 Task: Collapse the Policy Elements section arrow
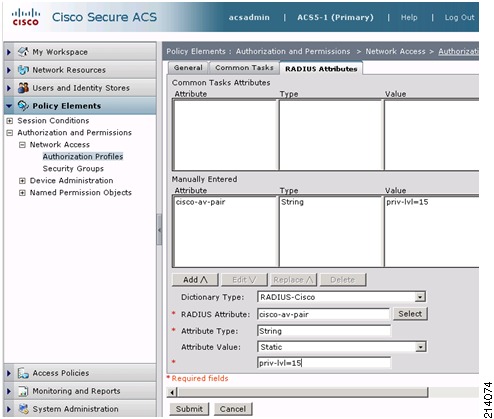pos(9,106)
